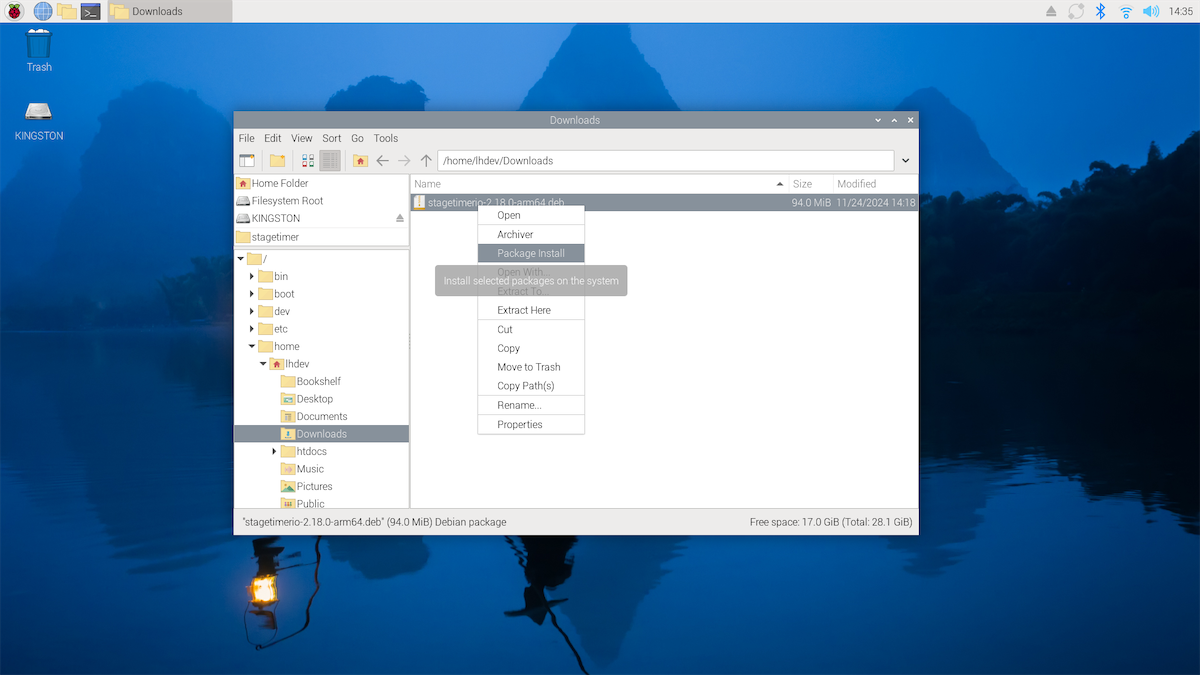Go to home directory using Home toolbar icon
The image size is (1200, 675).
pos(360,160)
